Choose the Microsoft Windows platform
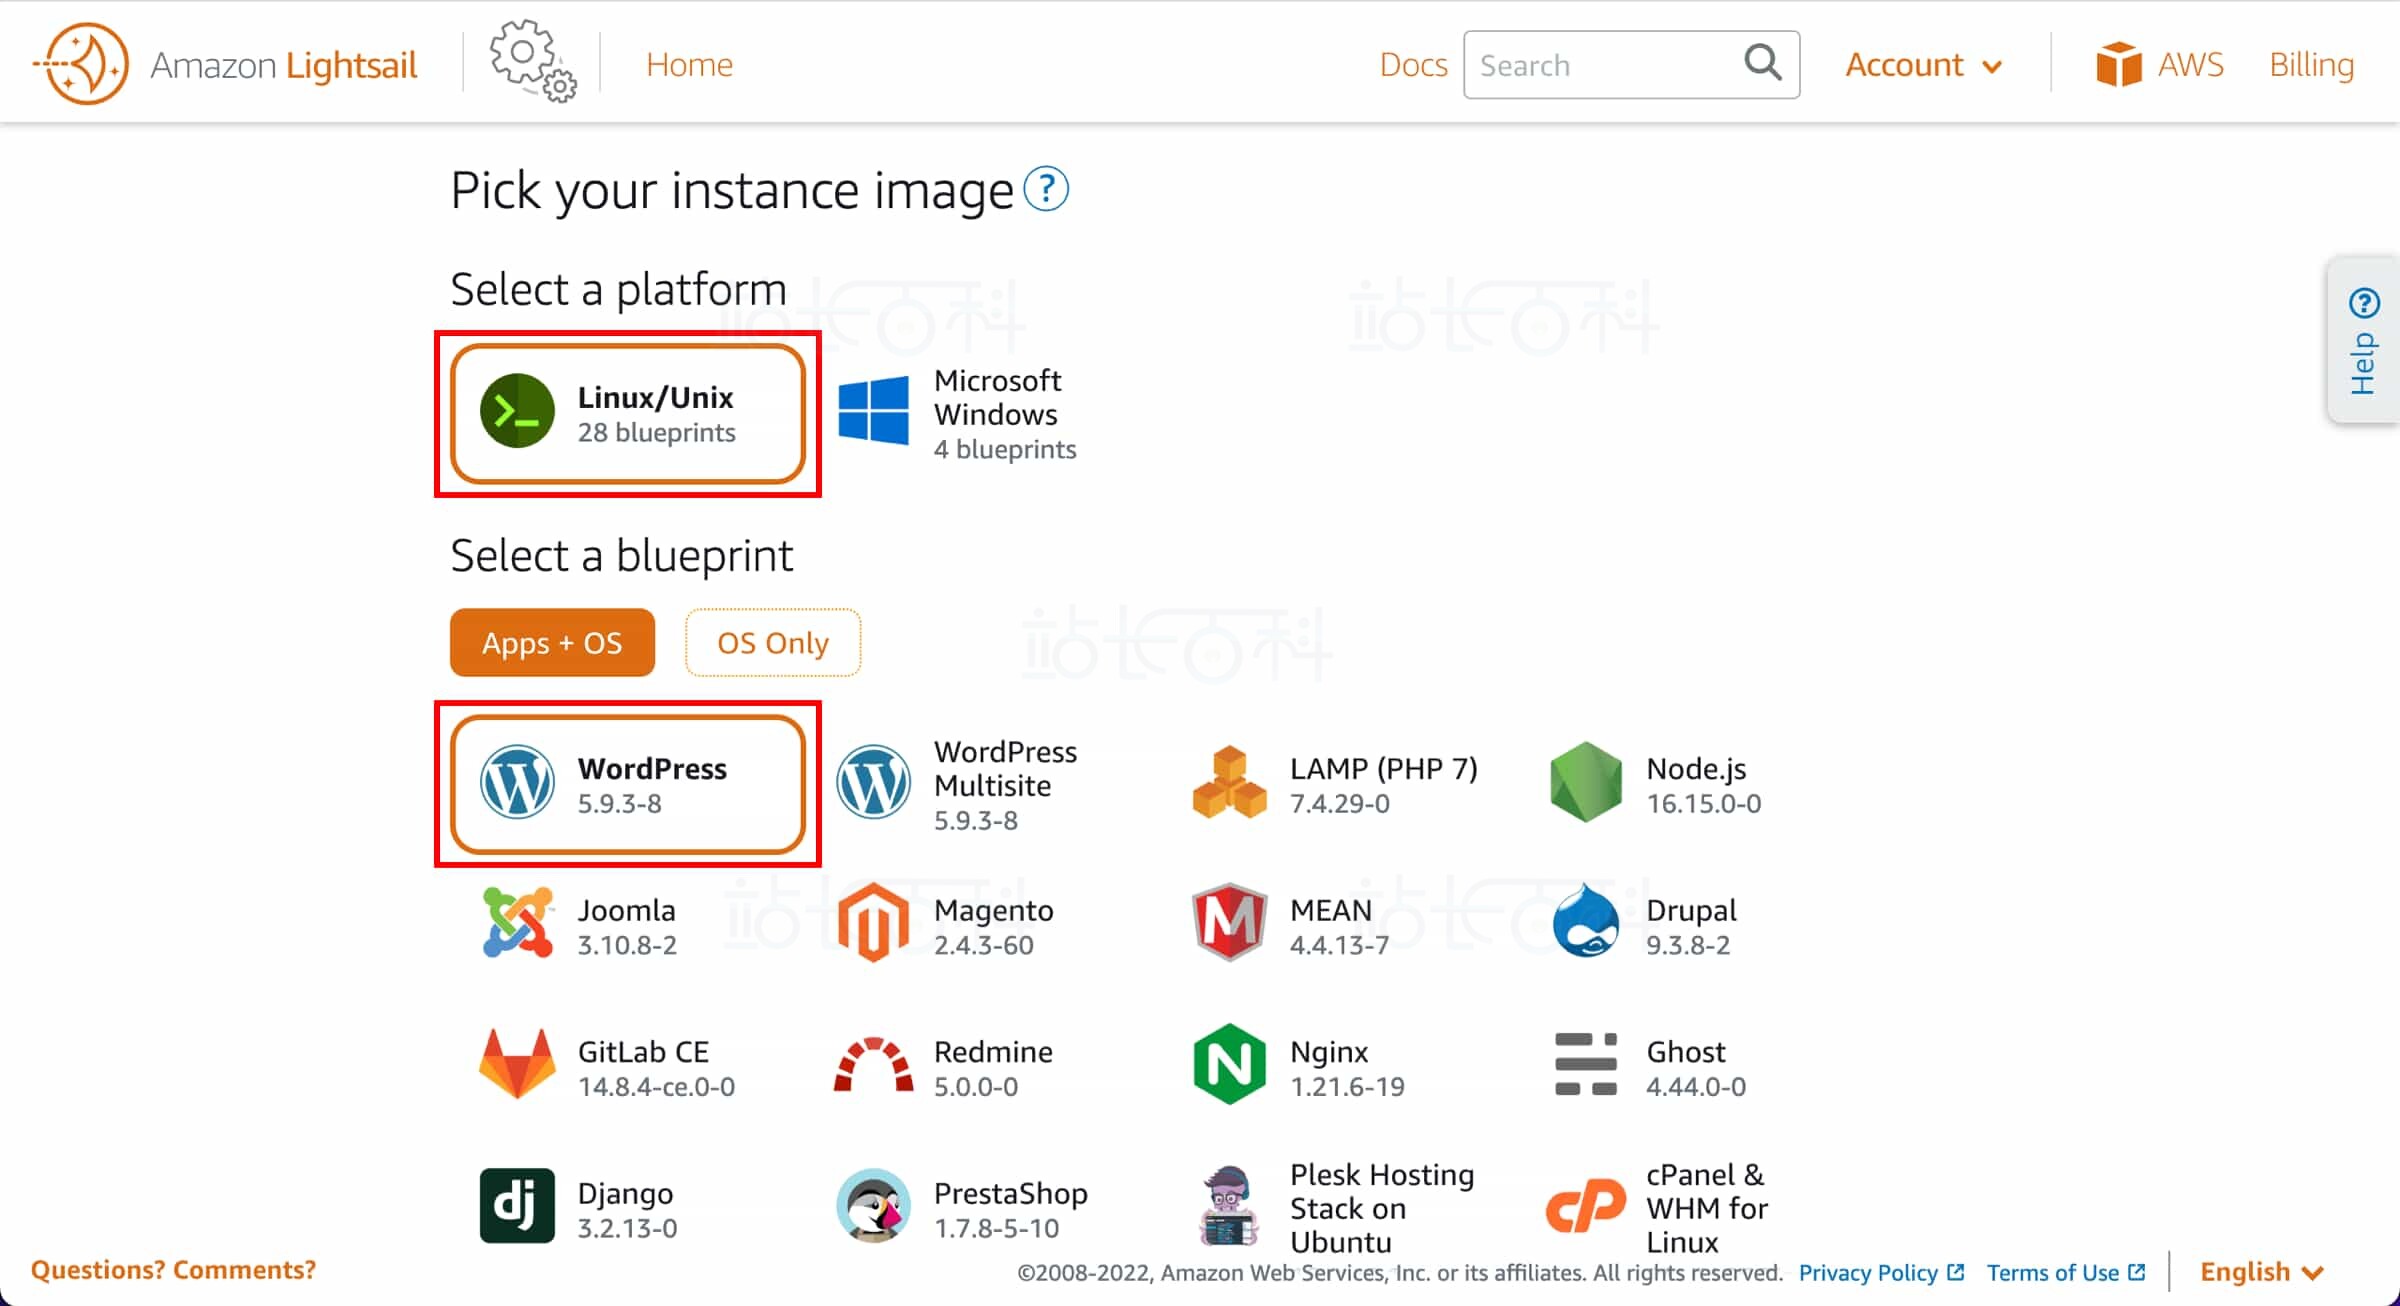This screenshot has width=2400, height=1306. tap(957, 413)
